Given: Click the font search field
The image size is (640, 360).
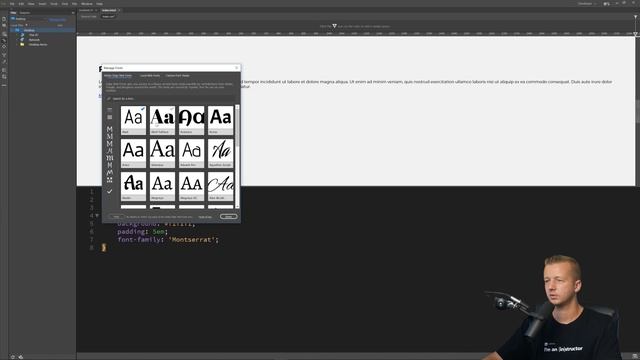Looking at the screenshot, I should (171, 99).
